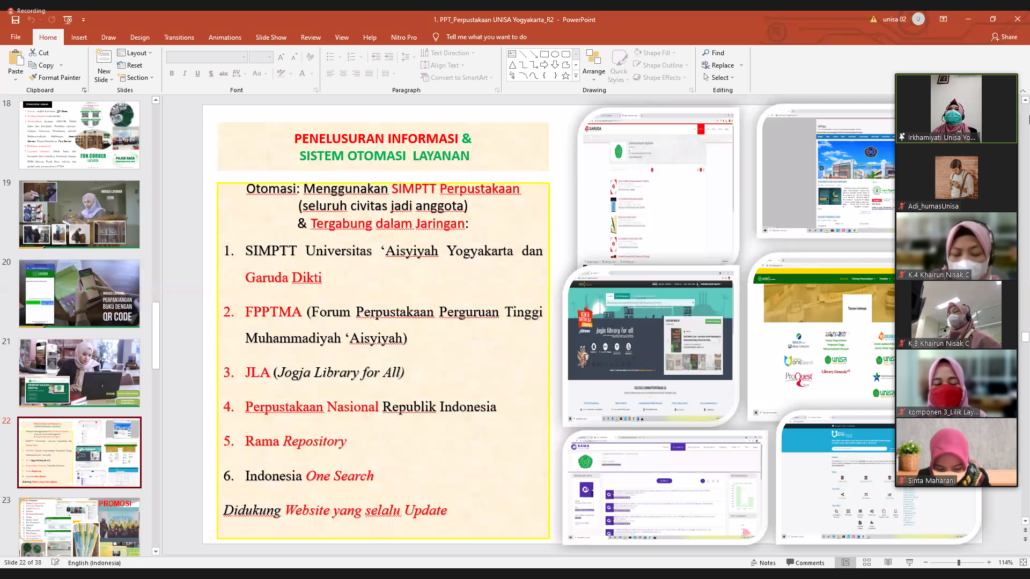Cut the selection with the scissors icon
This screenshot has width=1030, height=579.
tap(33, 53)
